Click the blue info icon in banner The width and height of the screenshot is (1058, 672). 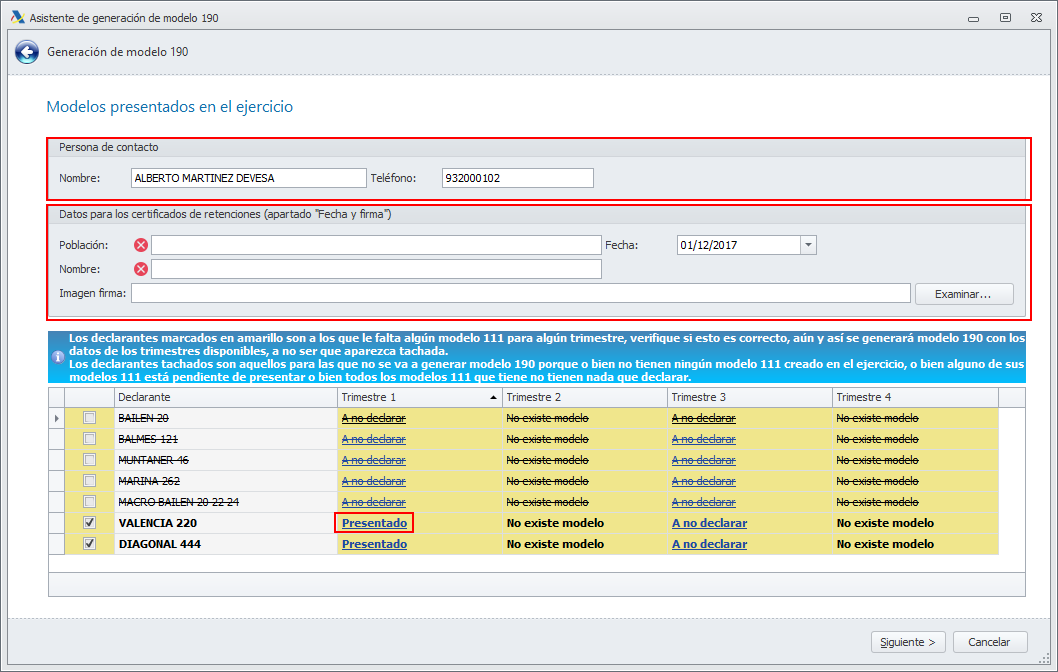click(x=58, y=357)
